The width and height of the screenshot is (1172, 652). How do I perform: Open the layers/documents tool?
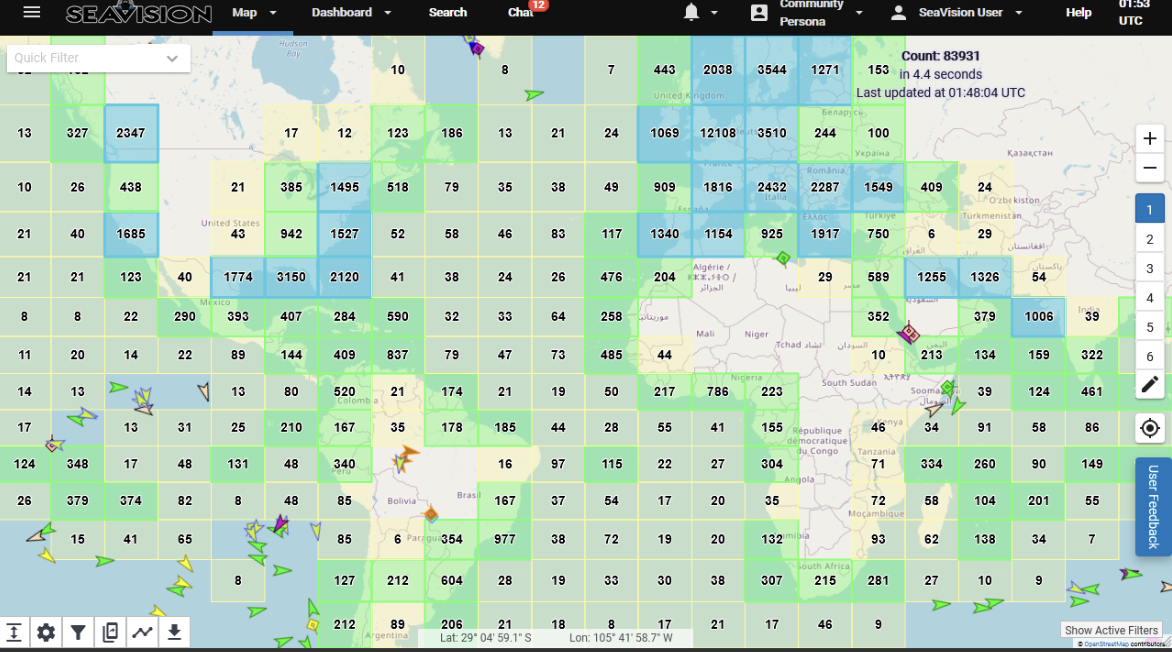tap(110, 633)
